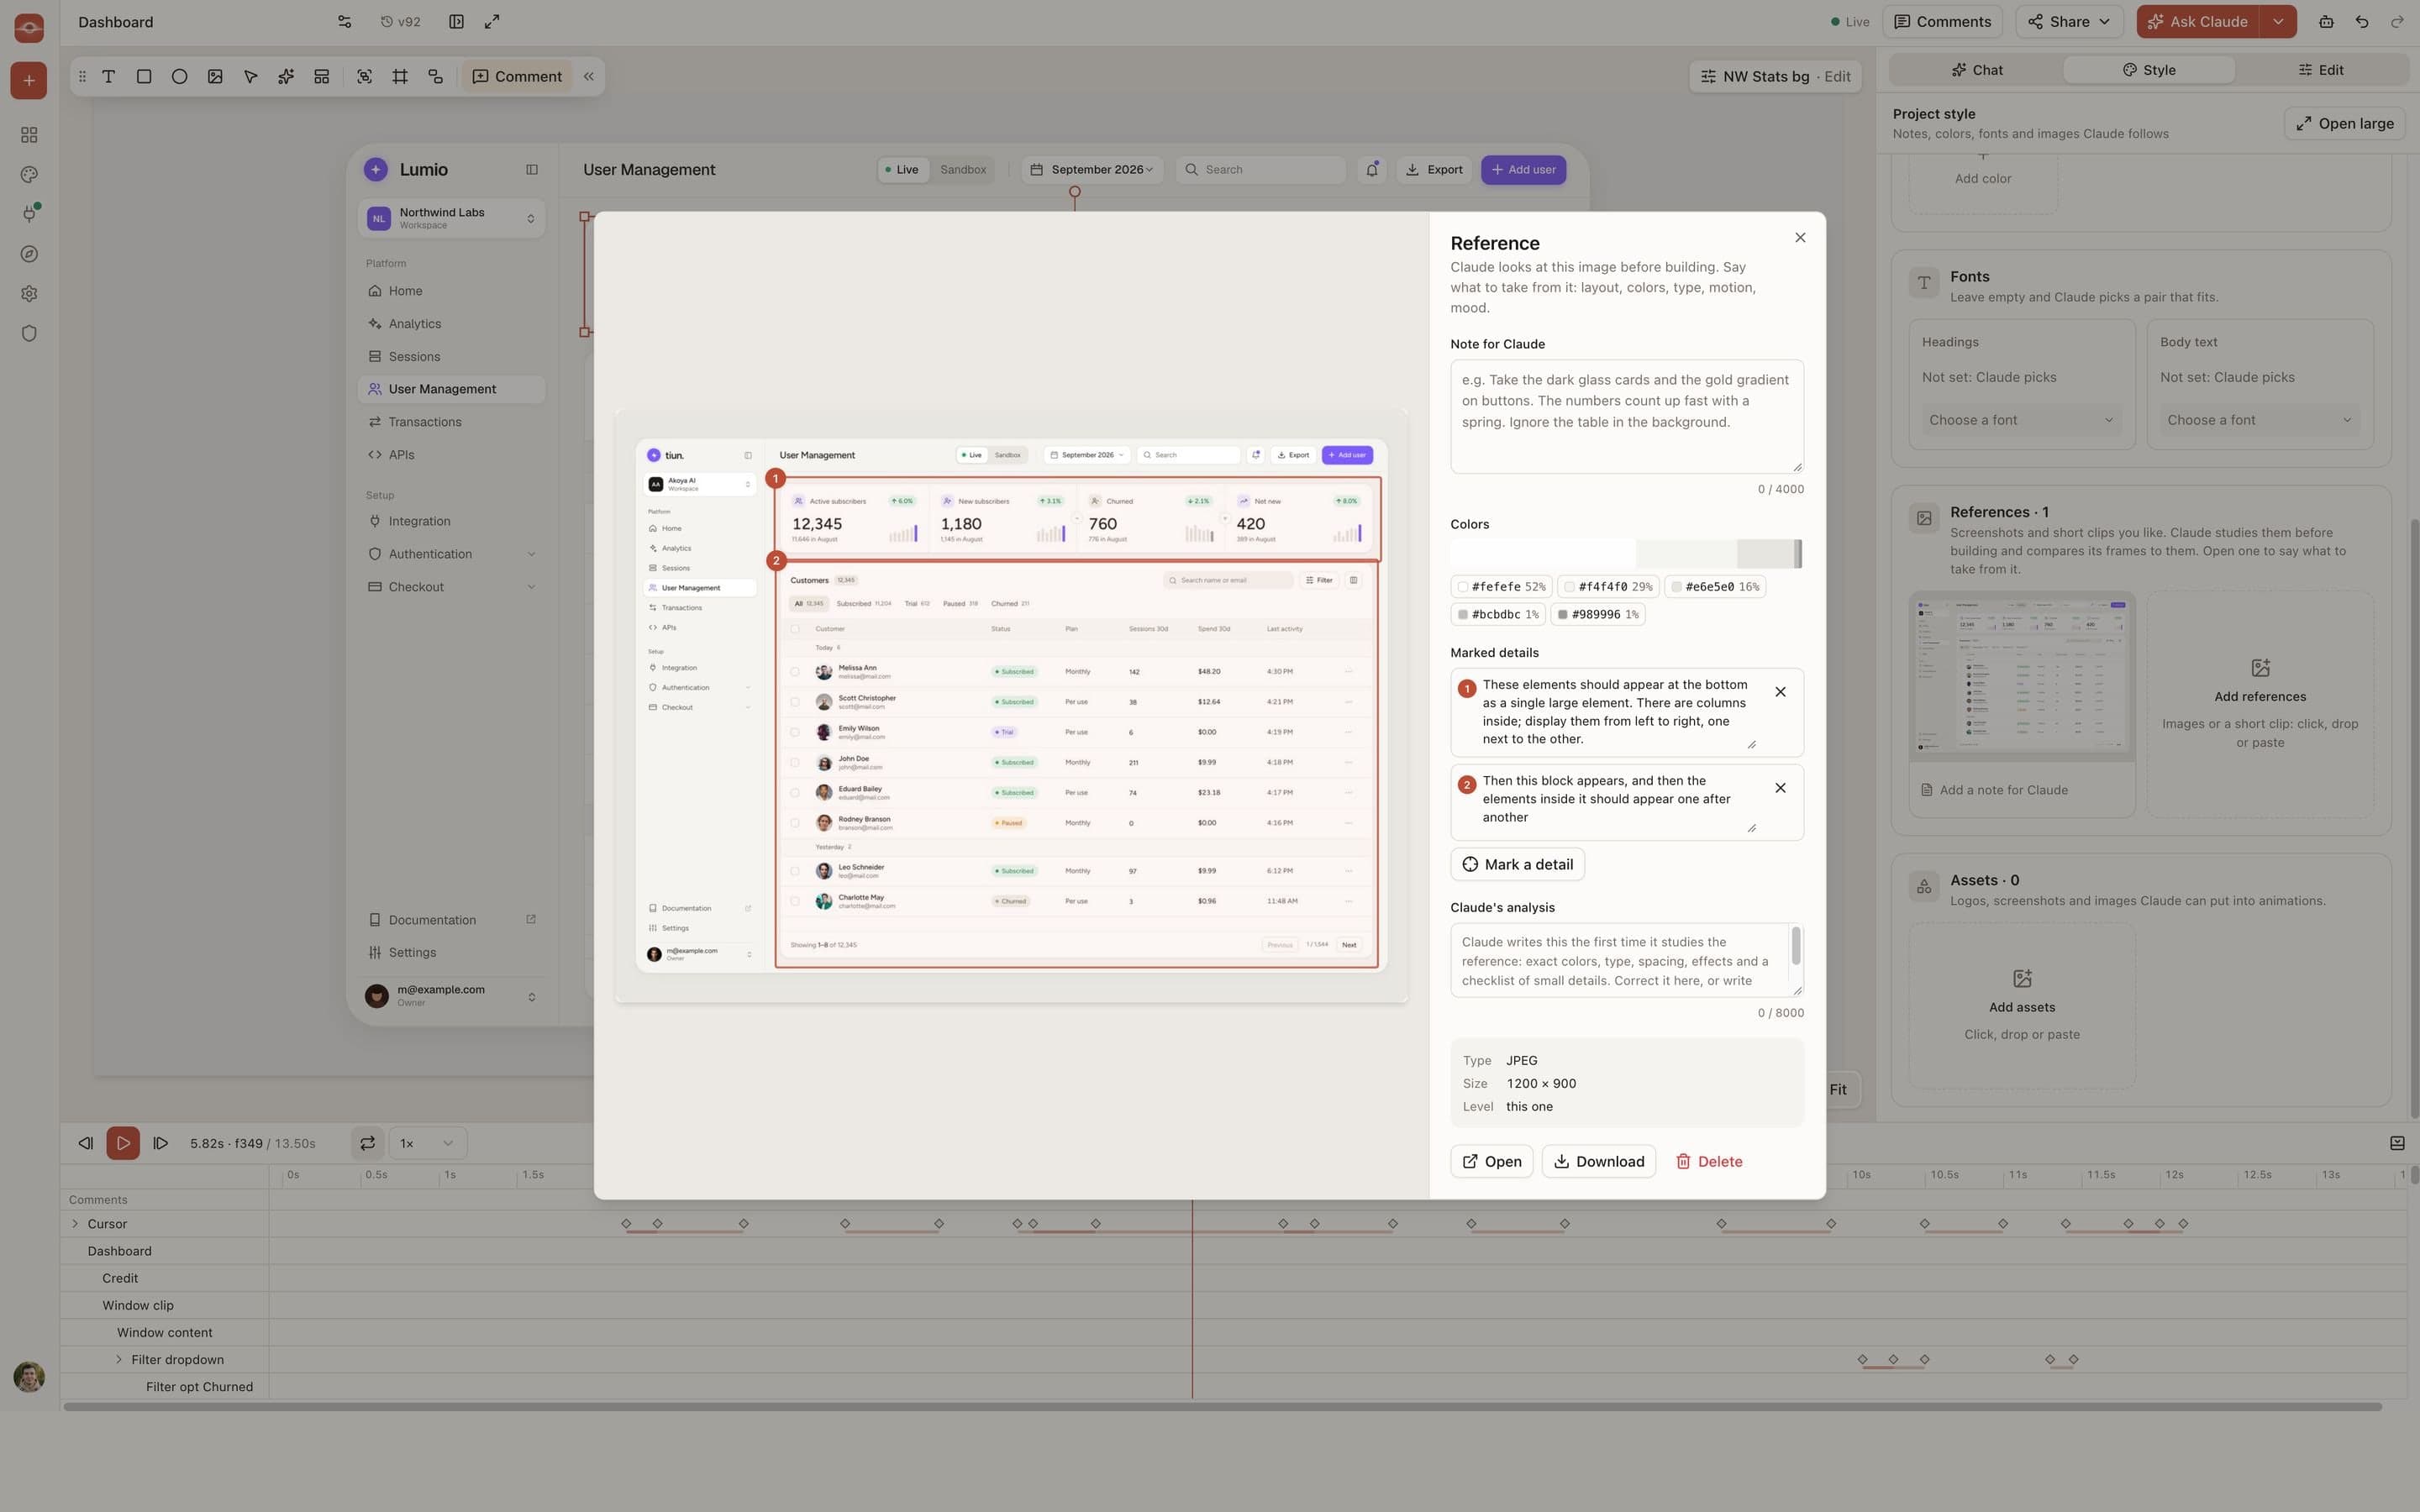Open the palette icon in the left sidebar

[29, 174]
